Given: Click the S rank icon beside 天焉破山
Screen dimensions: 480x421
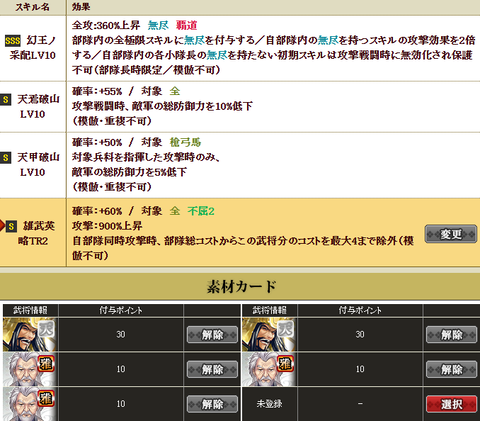Looking at the screenshot, I should coord(6,99).
